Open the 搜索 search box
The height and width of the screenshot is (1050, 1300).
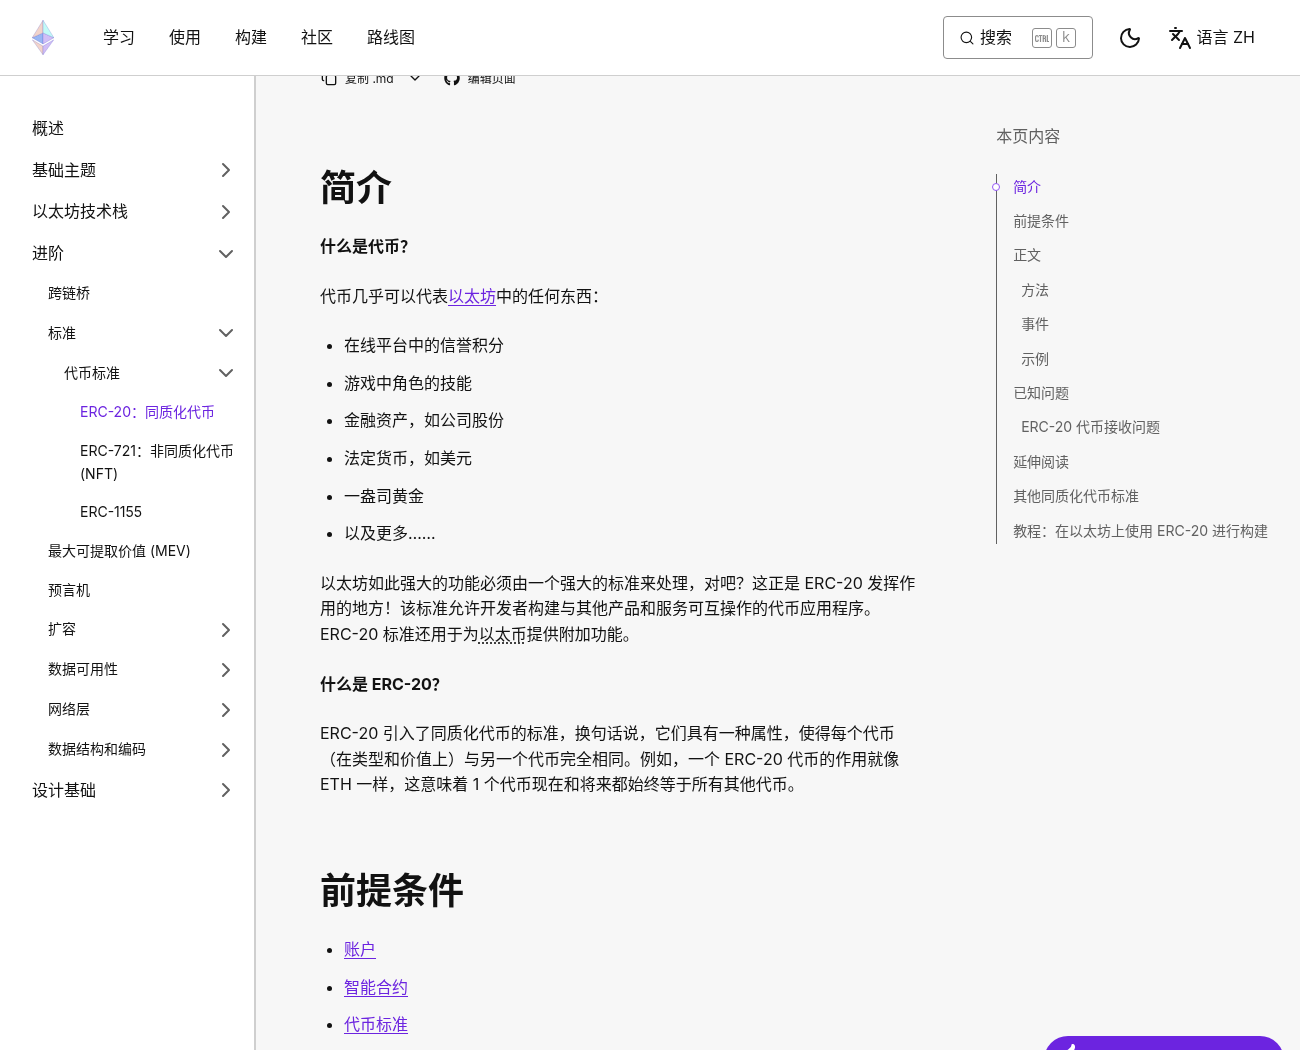point(1018,38)
